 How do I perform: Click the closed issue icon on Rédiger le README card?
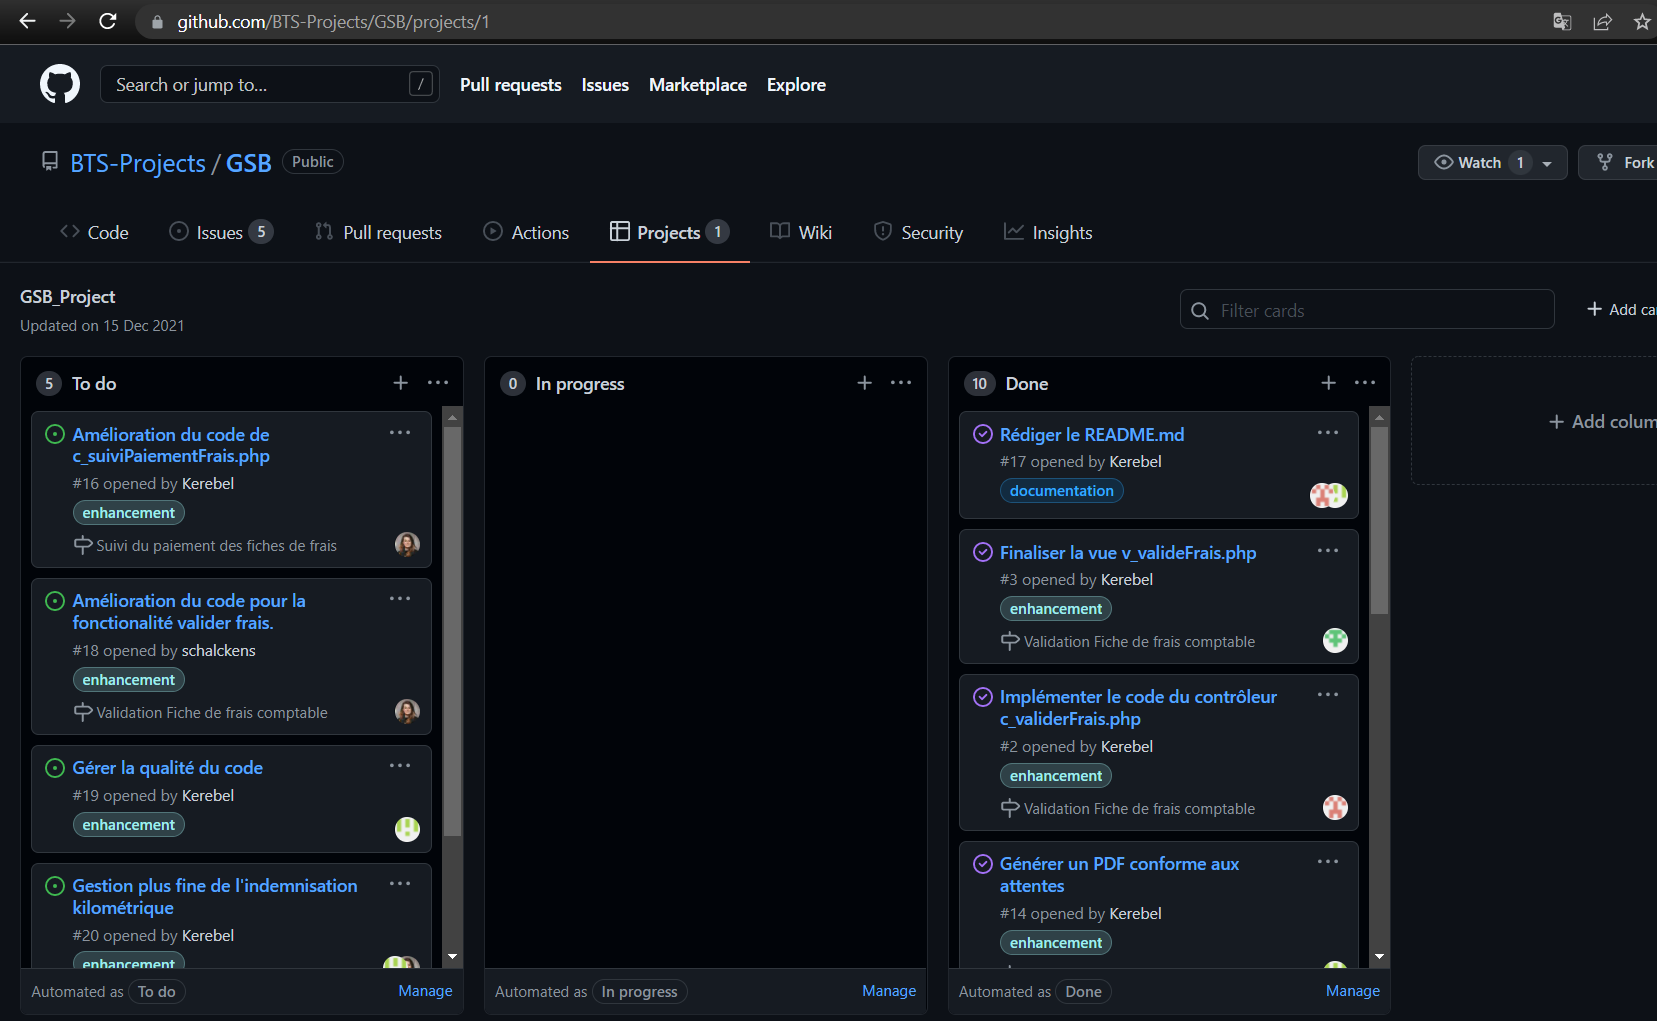coord(983,434)
